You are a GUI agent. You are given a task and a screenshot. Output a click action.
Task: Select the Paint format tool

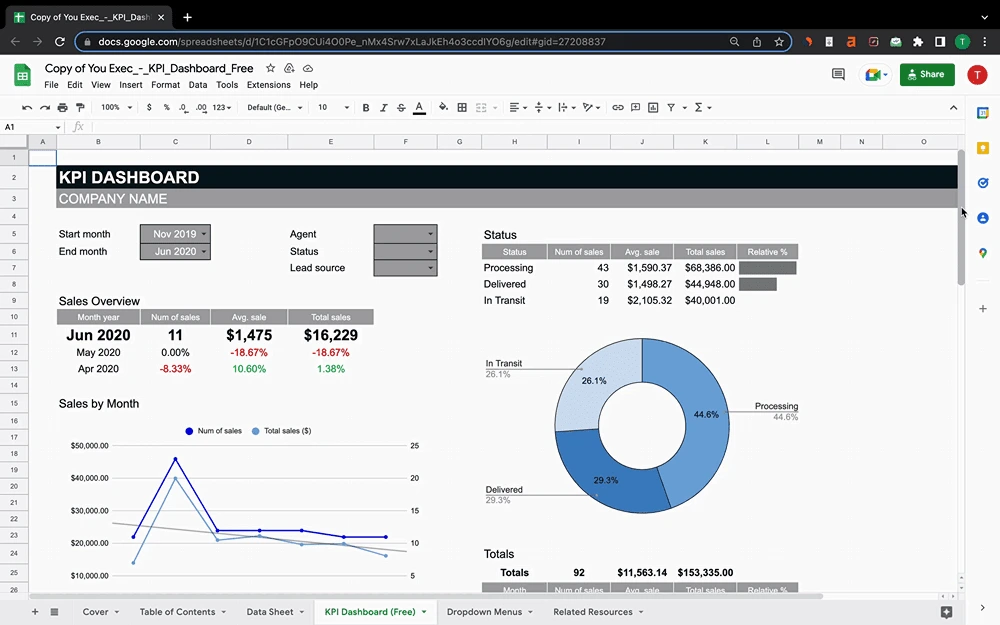click(x=80, y=107)
